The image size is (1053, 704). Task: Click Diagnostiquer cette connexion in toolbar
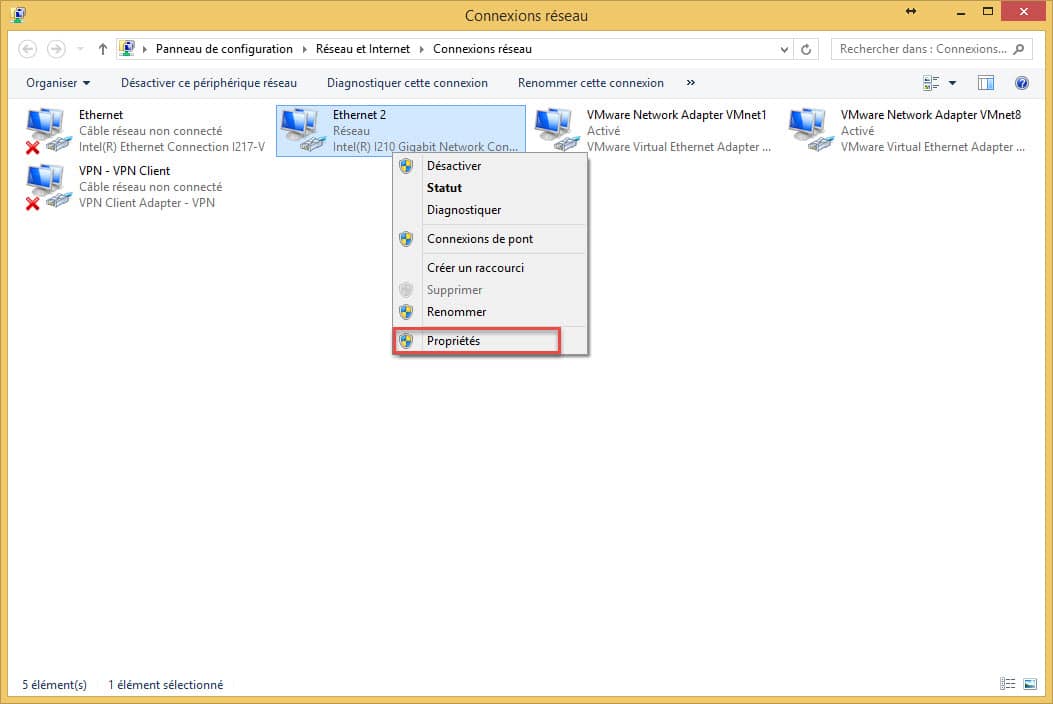coord(407,83)
